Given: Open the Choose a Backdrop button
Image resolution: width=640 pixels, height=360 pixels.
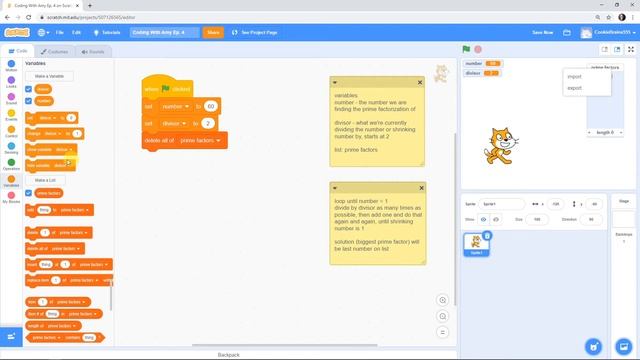Looking at the screenshot, I should pyautogui.click(x=624, y=347).
